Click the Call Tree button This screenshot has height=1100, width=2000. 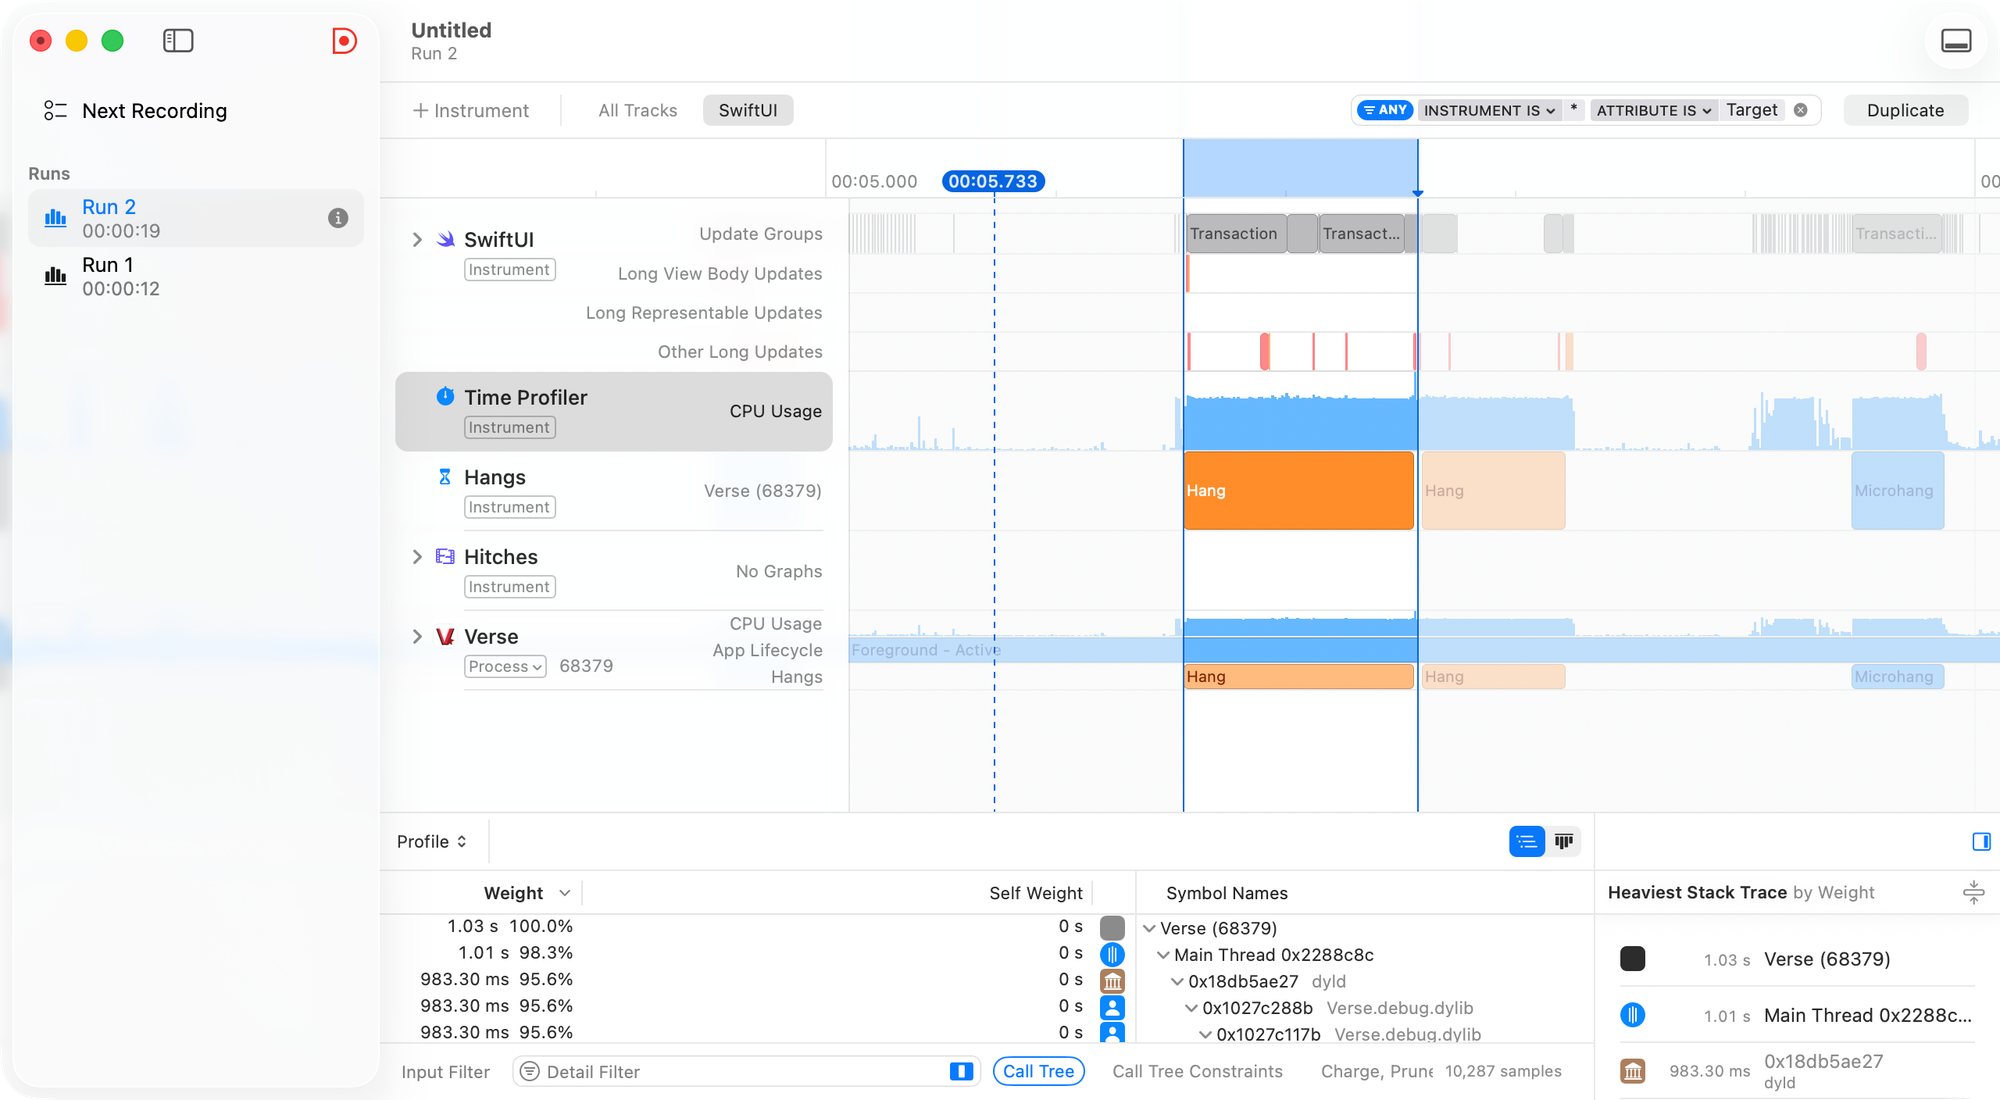1038,1071
